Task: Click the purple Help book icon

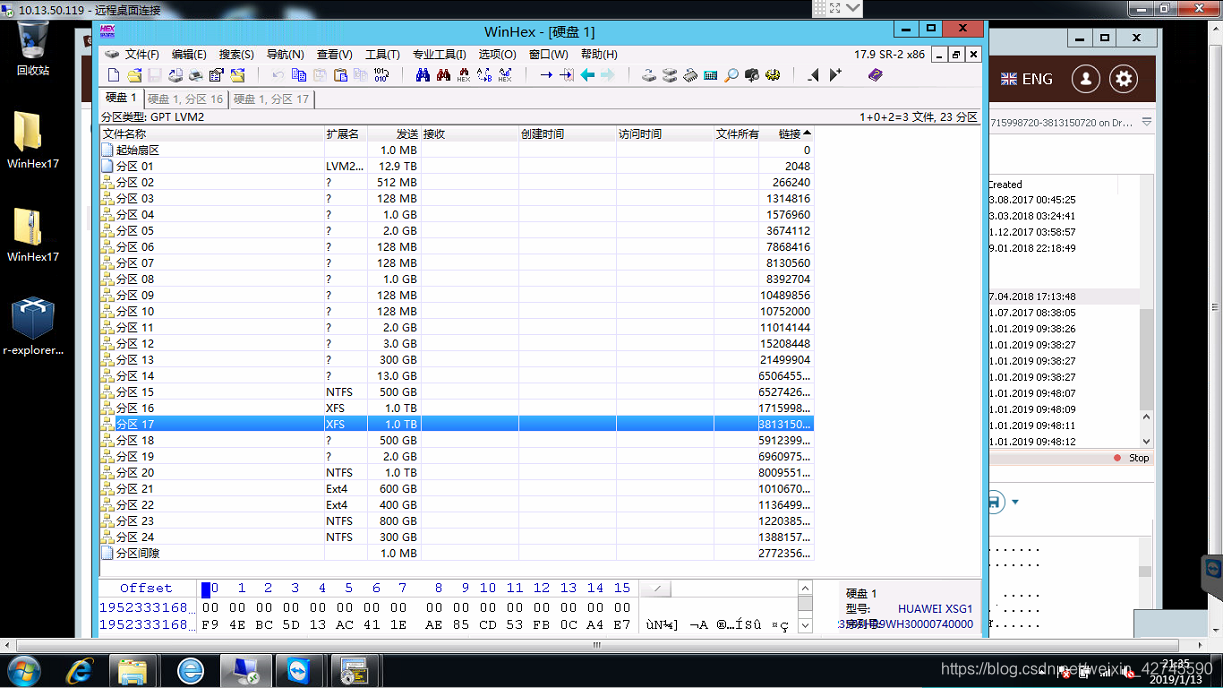Action: (875, 75)
